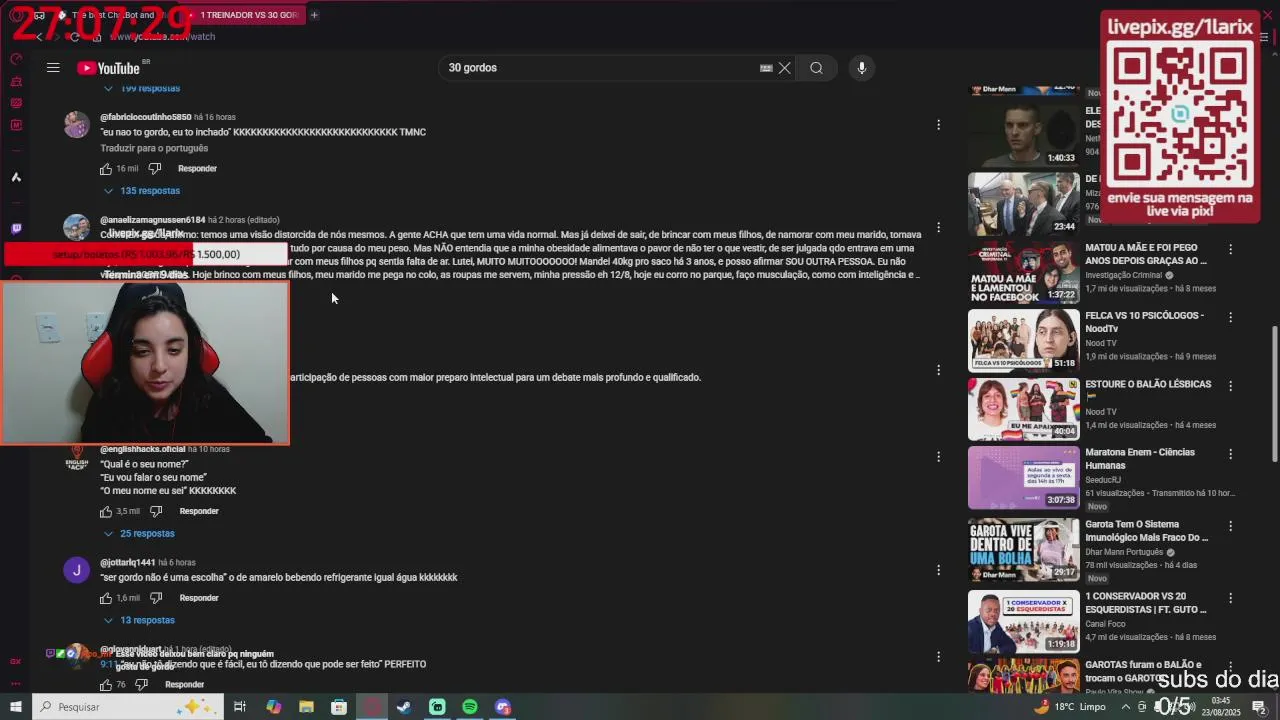Dislike the @englishhacks.official comment

click(x=156, y=512)
